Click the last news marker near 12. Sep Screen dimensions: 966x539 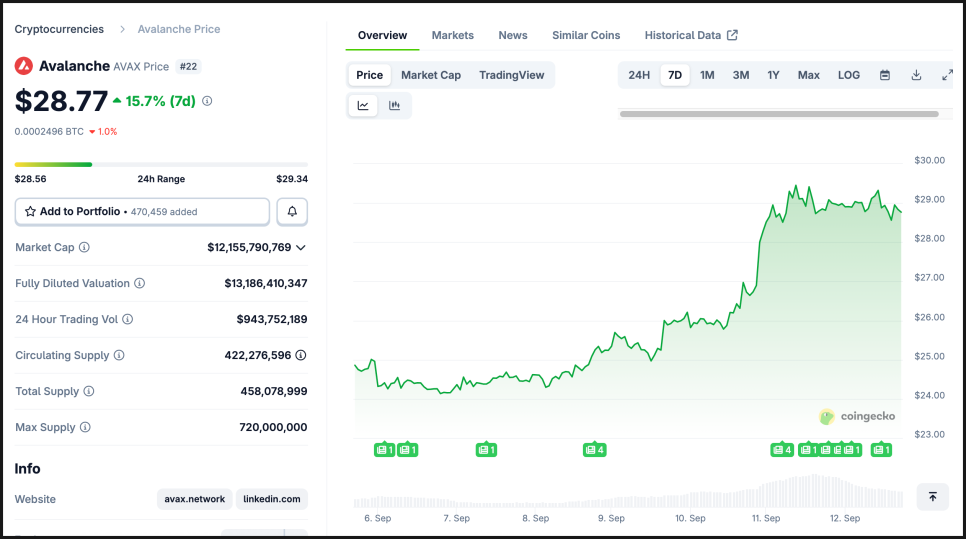pyautogui.click(x=881, y=450)
